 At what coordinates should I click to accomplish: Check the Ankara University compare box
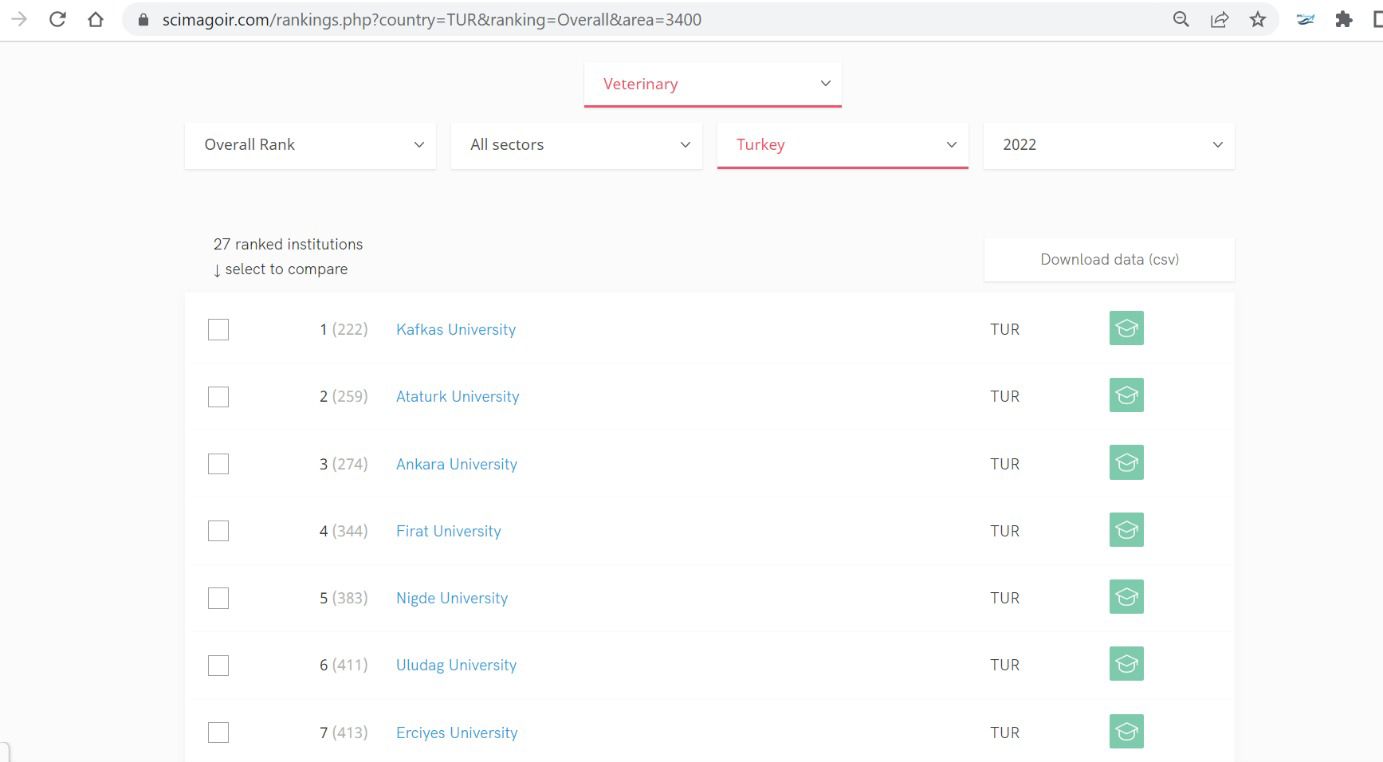218,464
